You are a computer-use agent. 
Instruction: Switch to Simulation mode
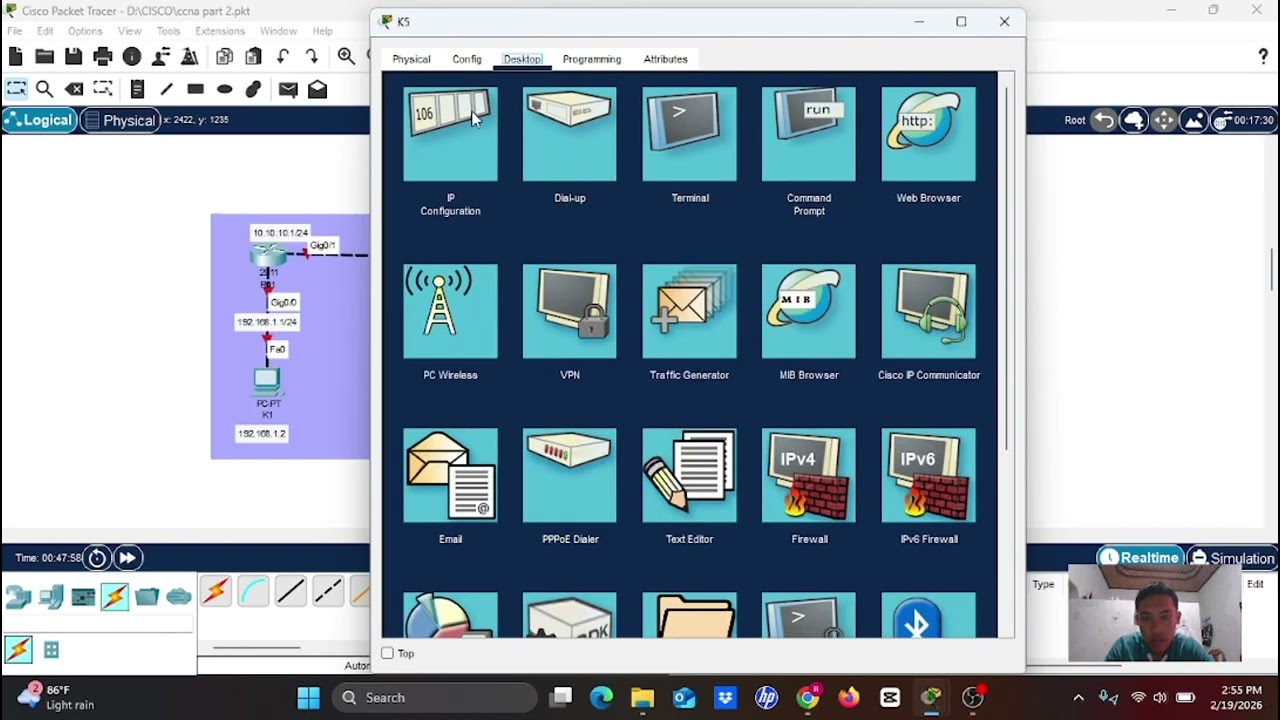click(1231, 558)
